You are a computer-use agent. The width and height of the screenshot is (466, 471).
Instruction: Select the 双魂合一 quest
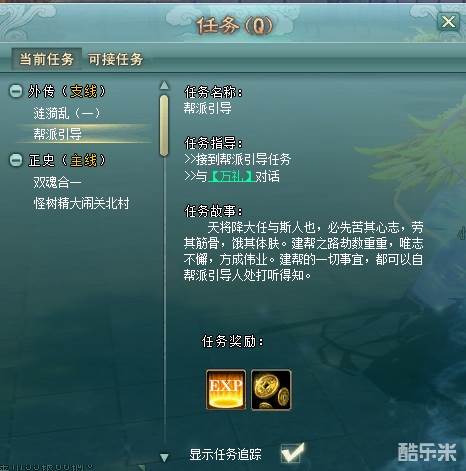click(57, 182)
